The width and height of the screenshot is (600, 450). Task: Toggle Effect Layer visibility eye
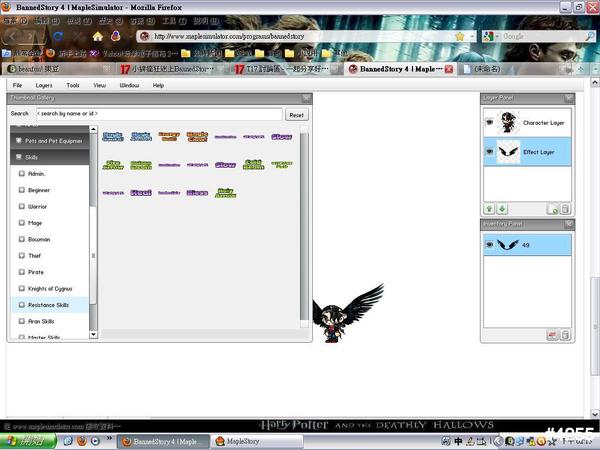(x=489, y=152)
